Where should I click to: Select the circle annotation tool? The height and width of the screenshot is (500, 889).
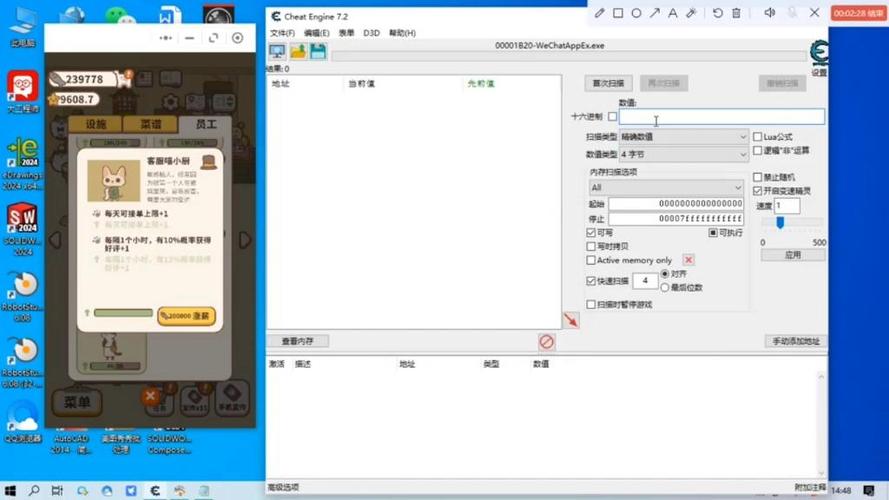click(x=636, y=12)
